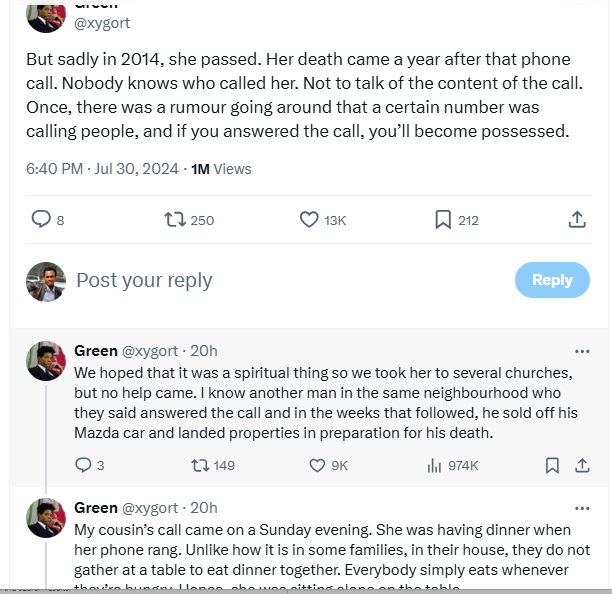
Task: Like the churches reply with 9K likes
Action: (317, 465)
